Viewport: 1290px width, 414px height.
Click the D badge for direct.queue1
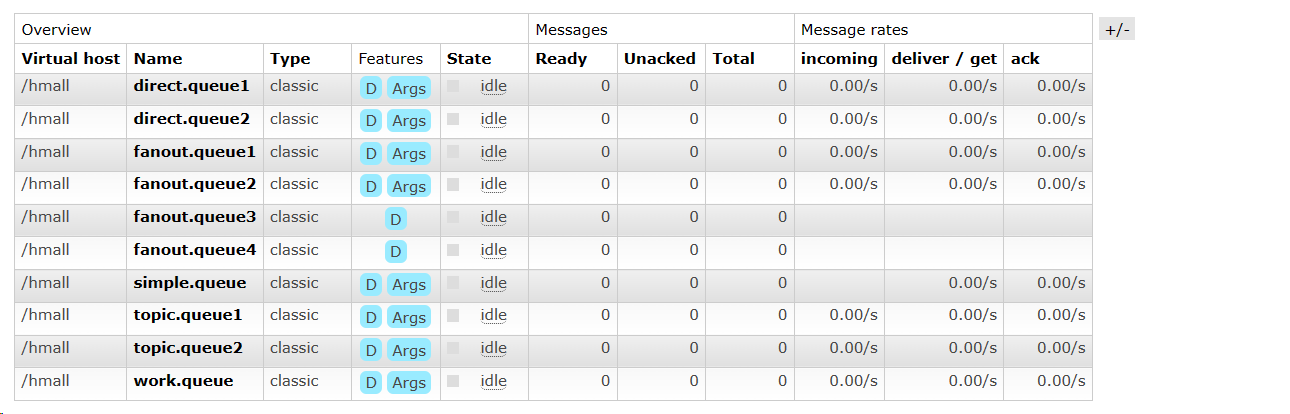click(x=371, y=88)
